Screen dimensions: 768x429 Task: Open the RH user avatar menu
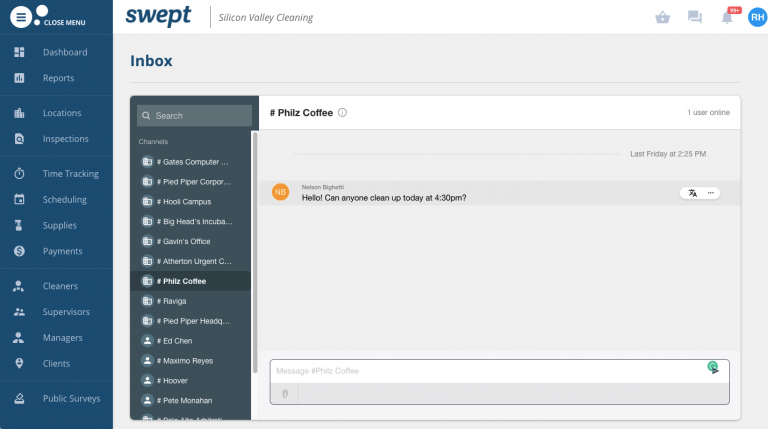(x=757, y=18)
